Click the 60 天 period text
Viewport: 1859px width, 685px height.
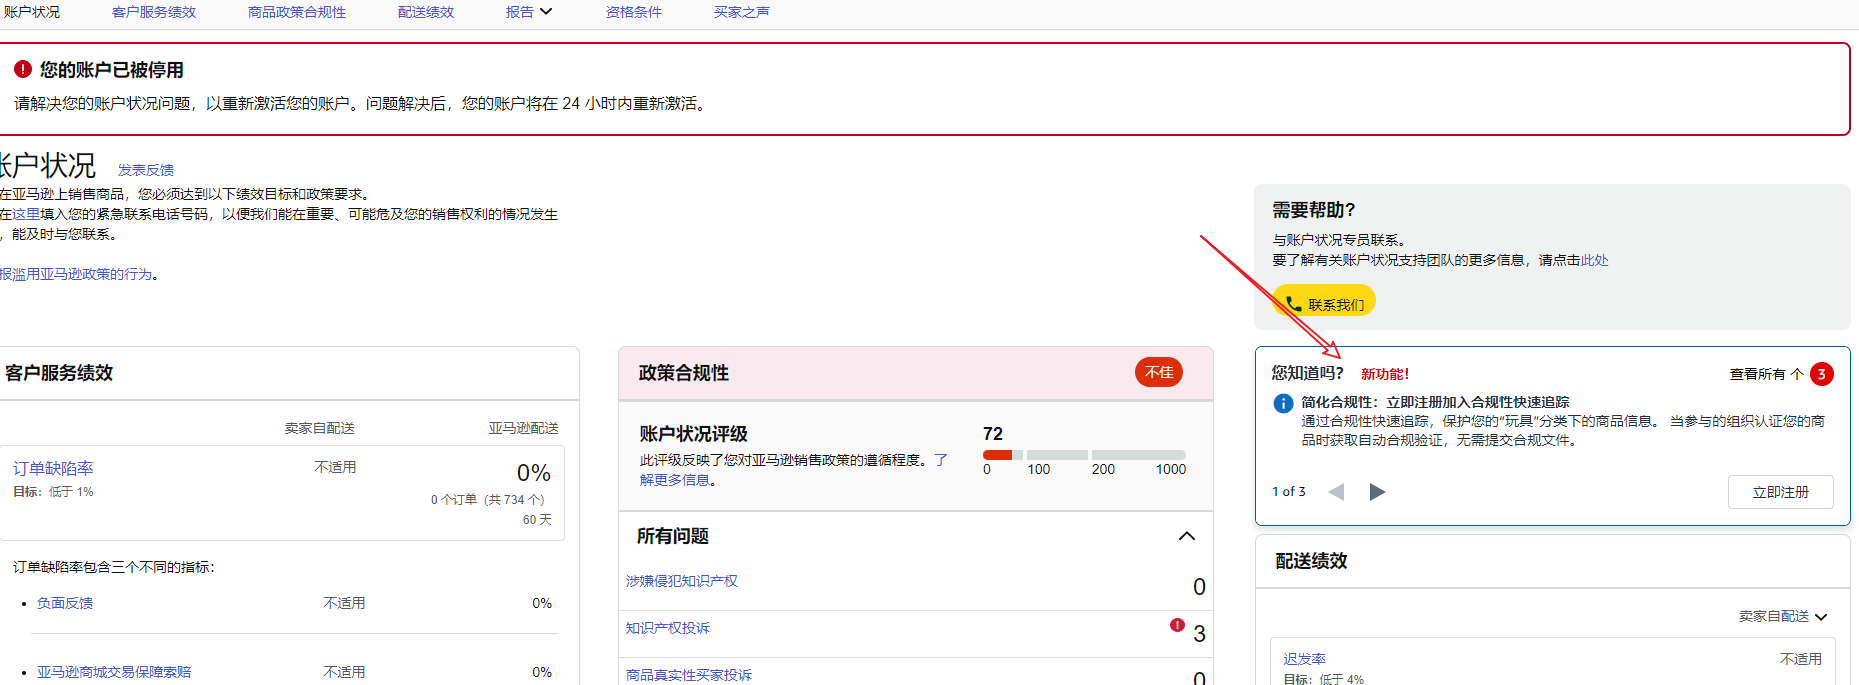pyautogui.click(x=537, y=519)
